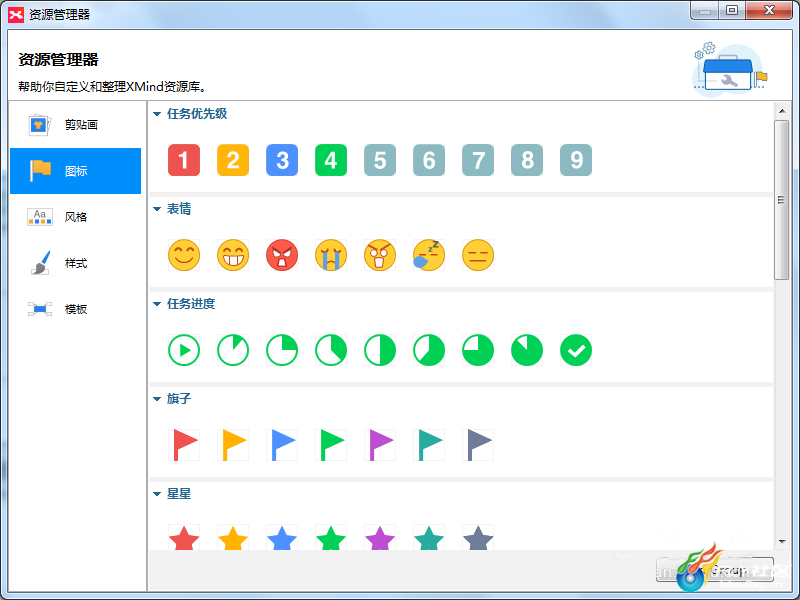Select the three-quarters progress icon
Screen dimensions: 800x600
click(x=478, y=350)
